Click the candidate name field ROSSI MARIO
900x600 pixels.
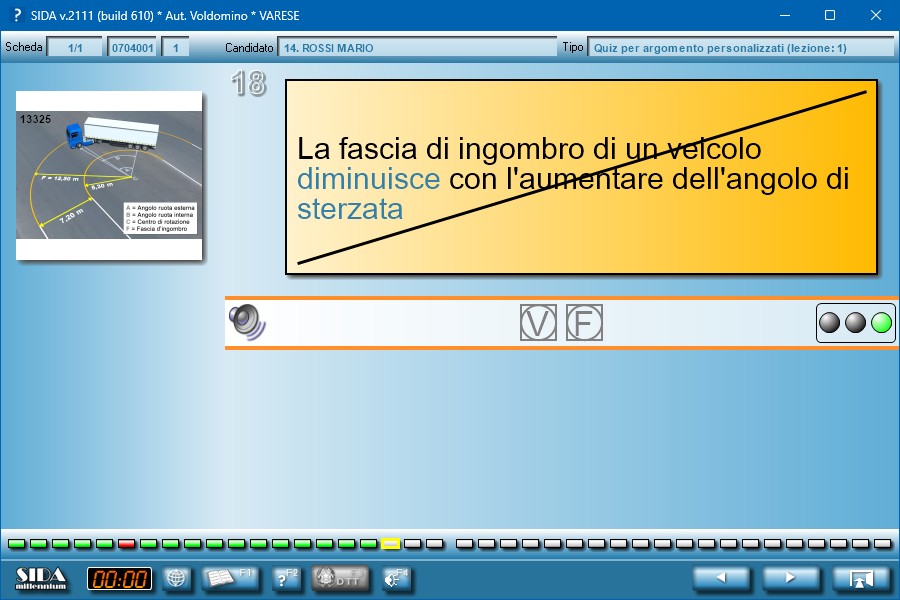pos(418,47)
